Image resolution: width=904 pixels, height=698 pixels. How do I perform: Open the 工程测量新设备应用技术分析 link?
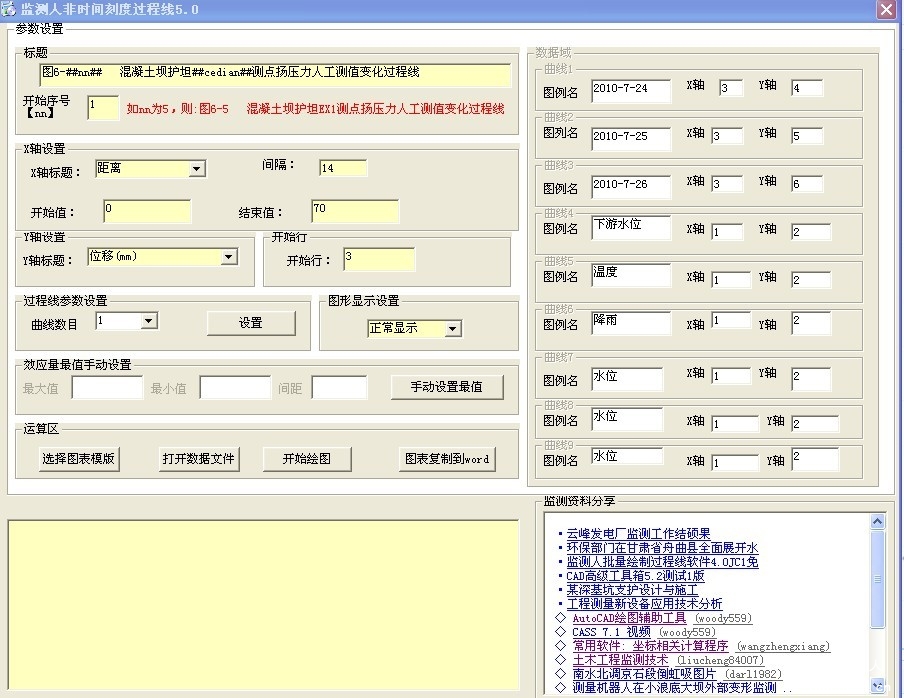pyautogui.click(x=644, y=603)
